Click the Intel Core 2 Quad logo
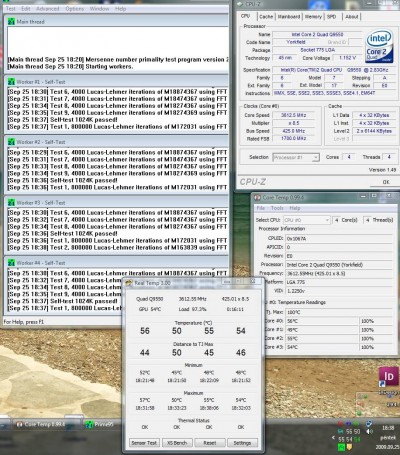Image resolution: width=400 pixels, height=455 pixels. 380,47
